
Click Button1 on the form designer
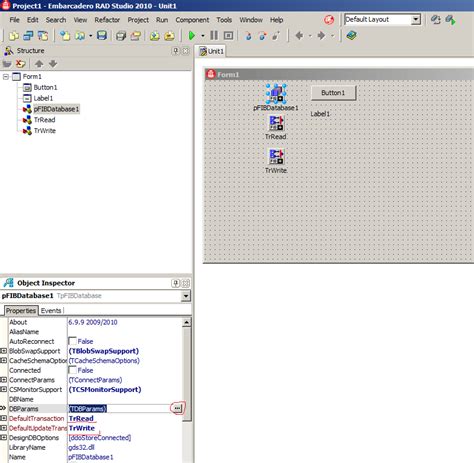(333, 93)
